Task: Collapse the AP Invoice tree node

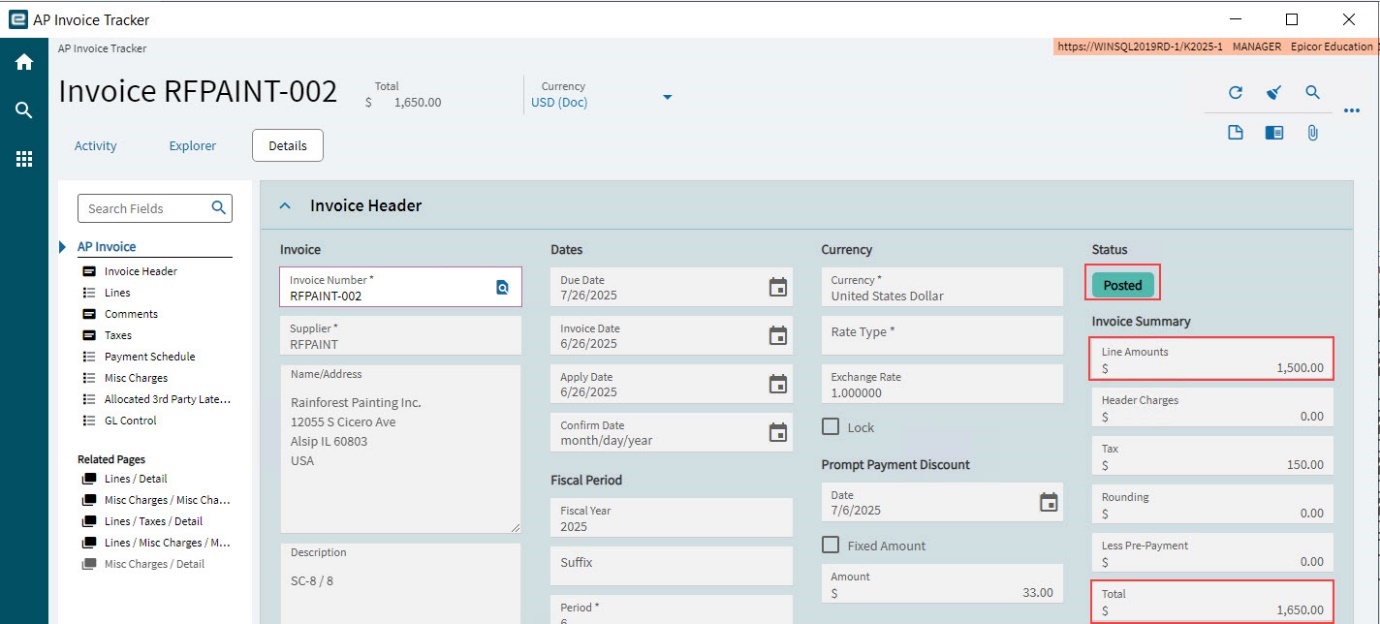Action: (x=64, y=247)
